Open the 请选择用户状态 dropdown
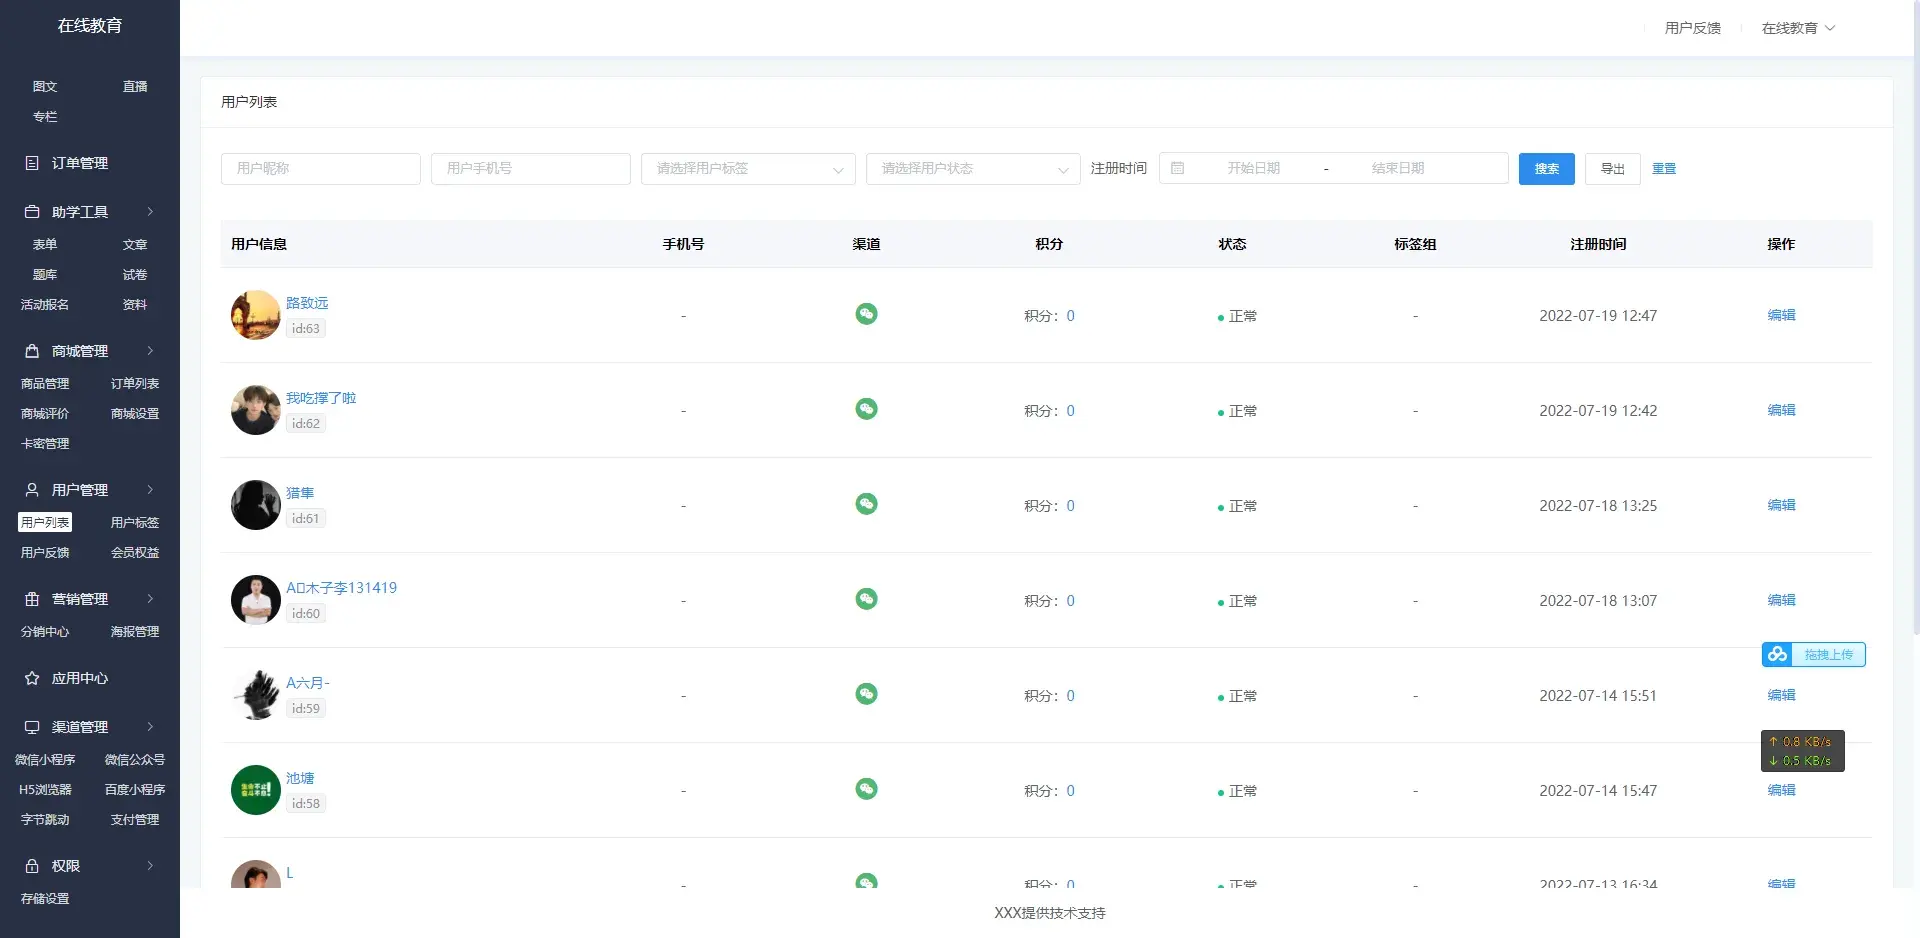The image size is (1920, 938). coord(973,169)
